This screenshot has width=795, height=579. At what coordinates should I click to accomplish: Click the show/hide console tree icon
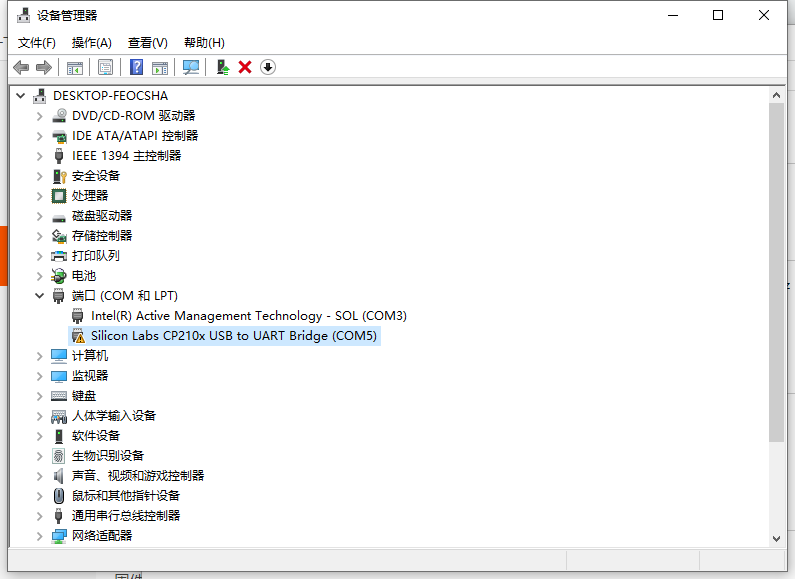(x=75, y=67)
